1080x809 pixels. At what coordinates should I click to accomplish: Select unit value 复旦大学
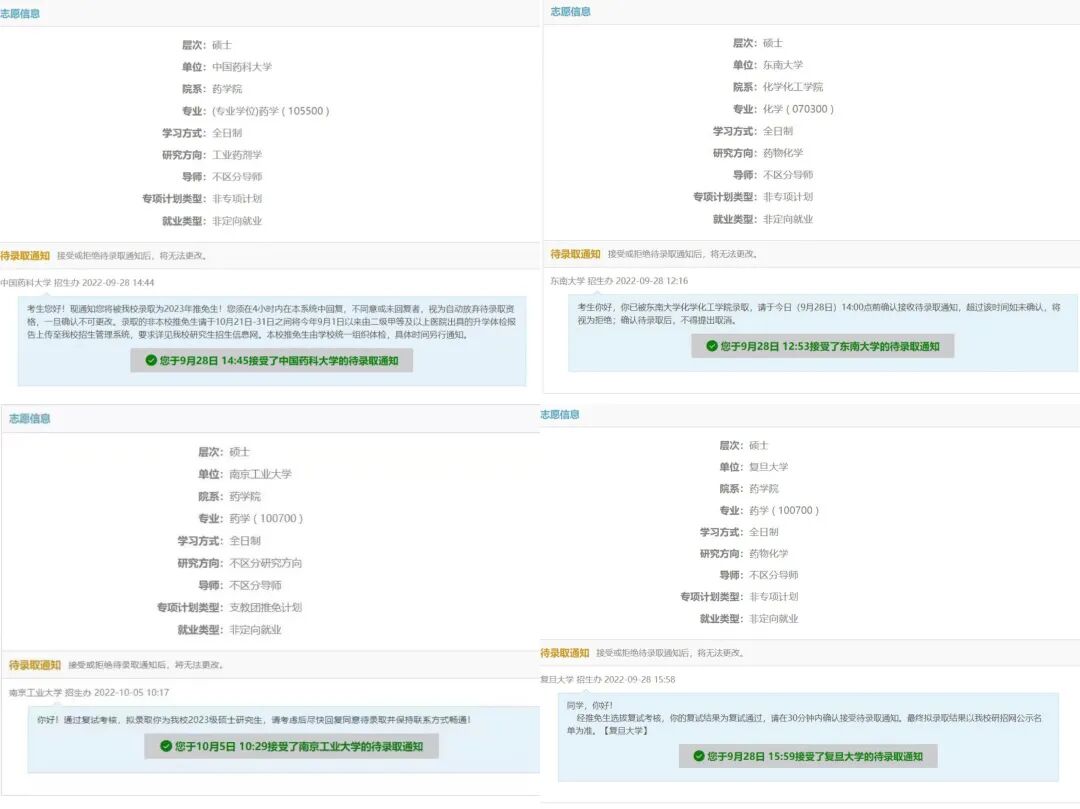click(769, 467)
